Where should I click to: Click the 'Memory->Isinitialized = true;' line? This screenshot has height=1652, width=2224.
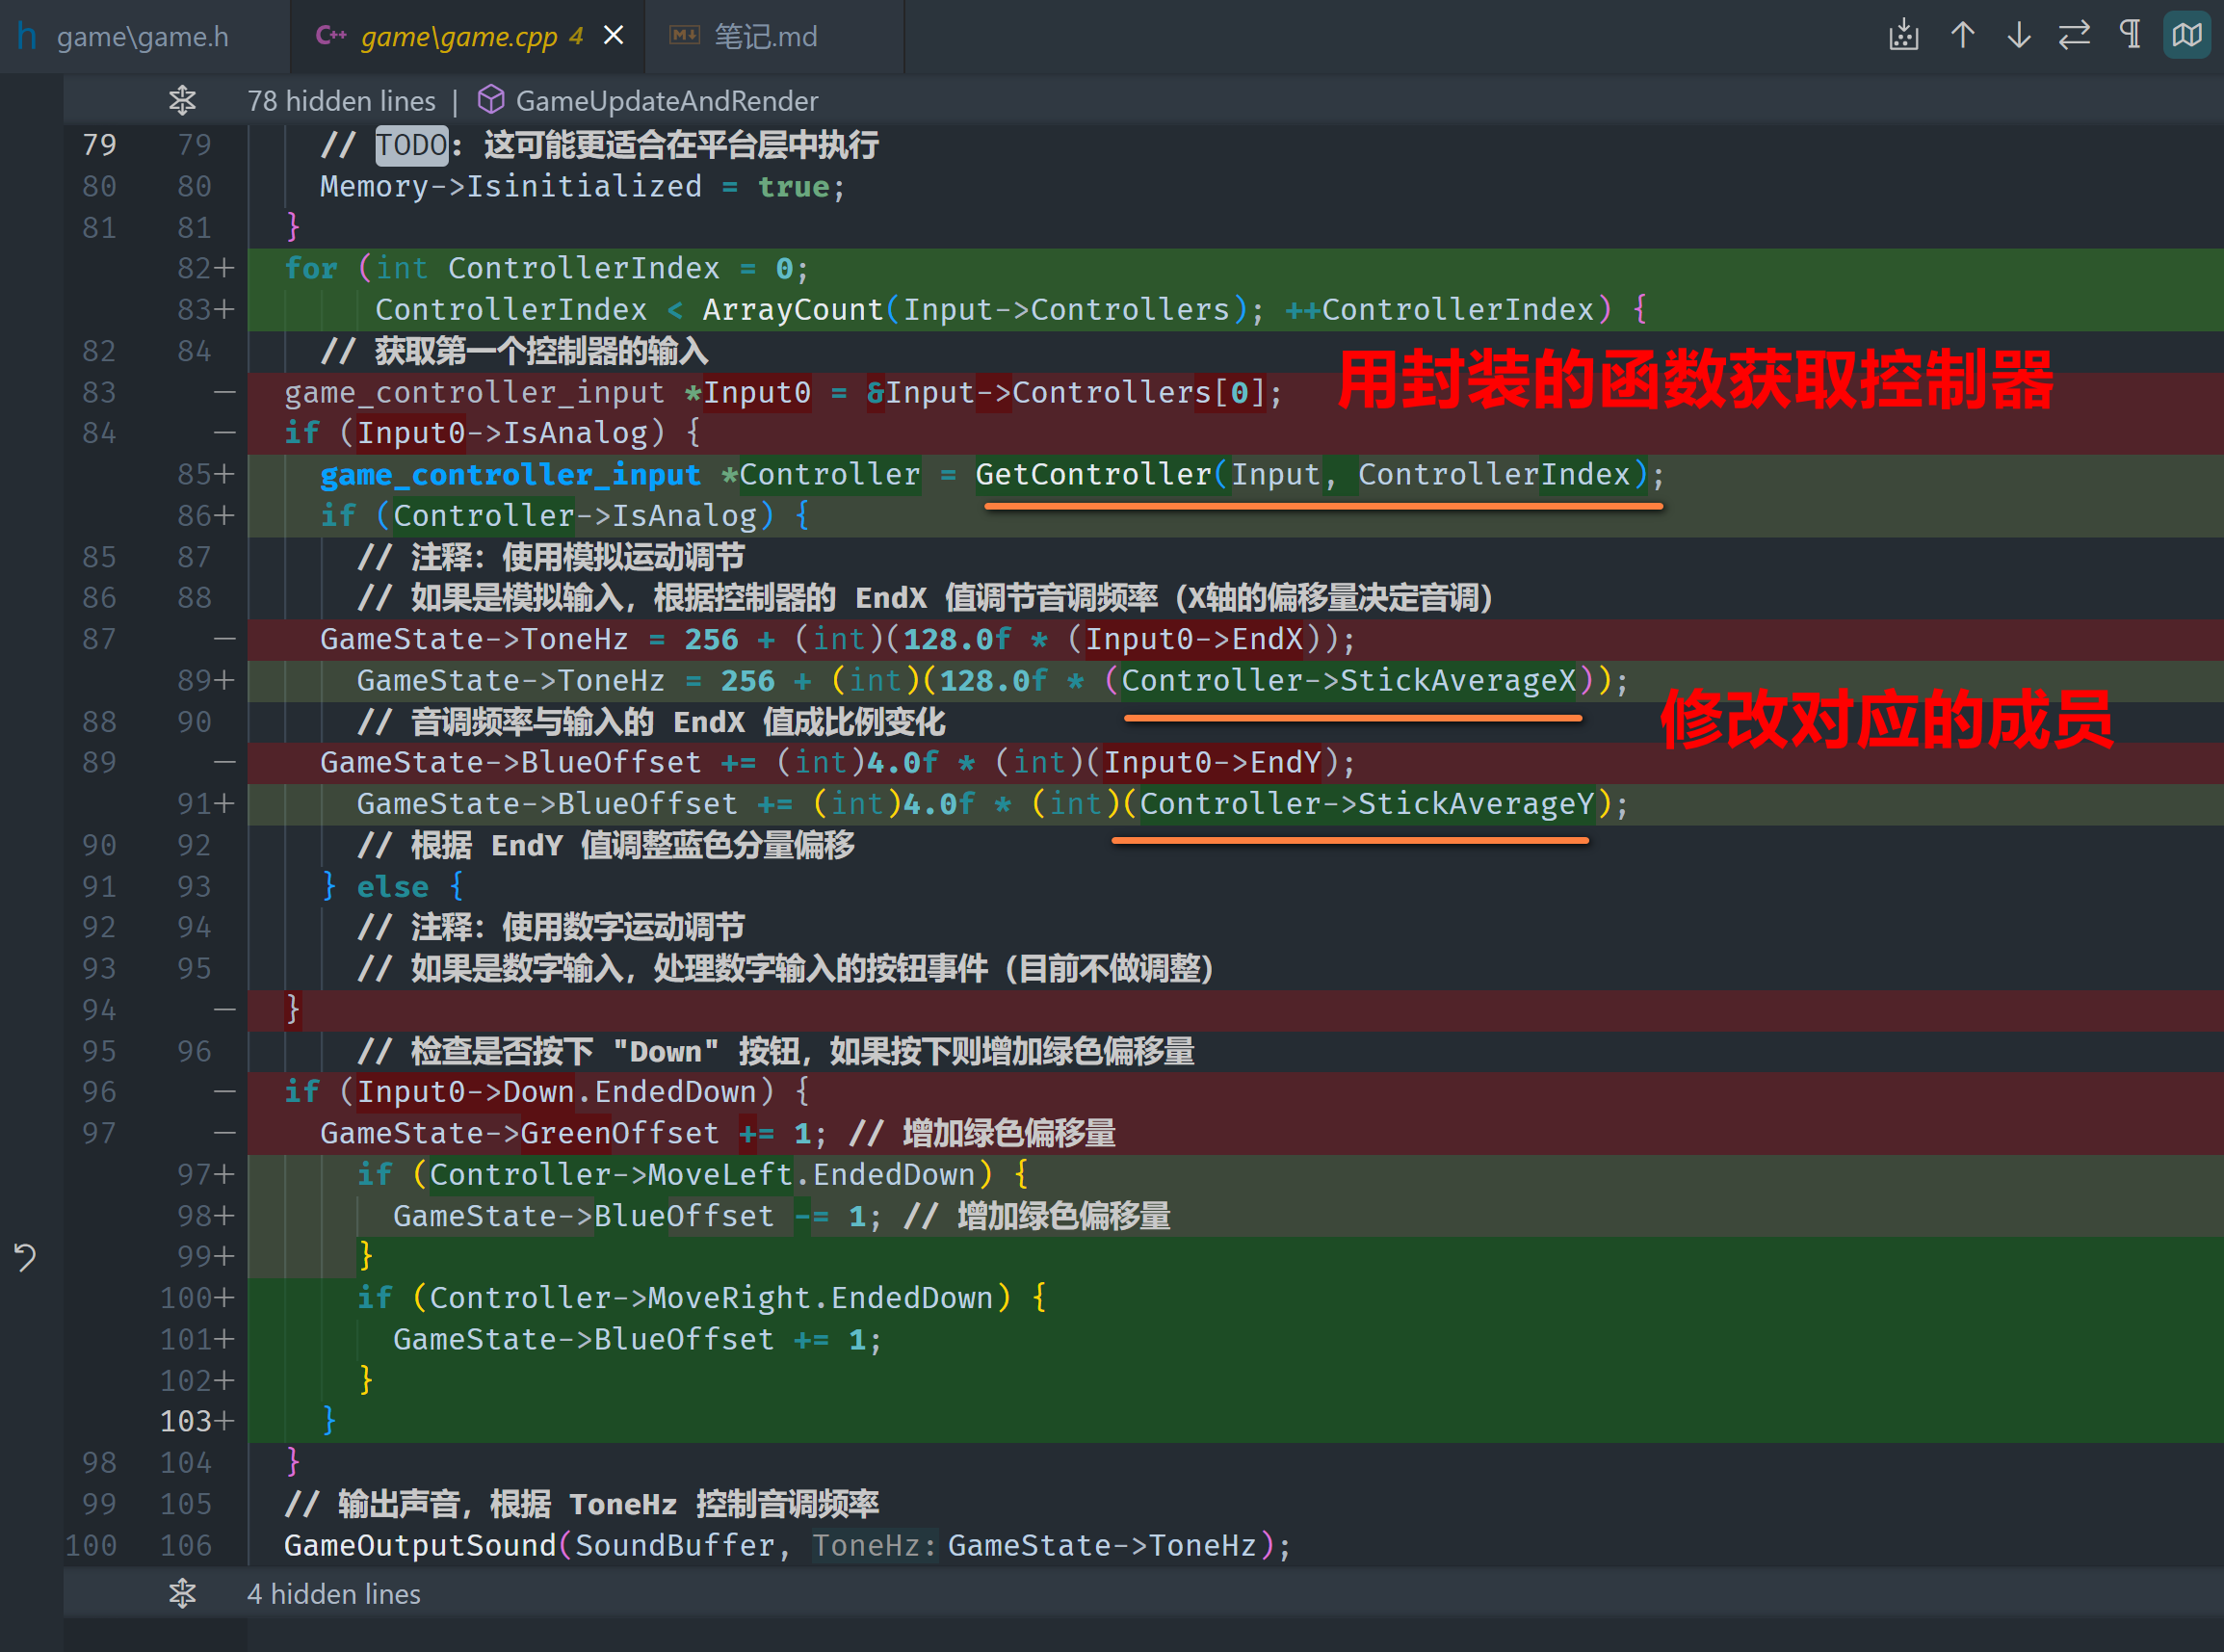click(582, 187)
